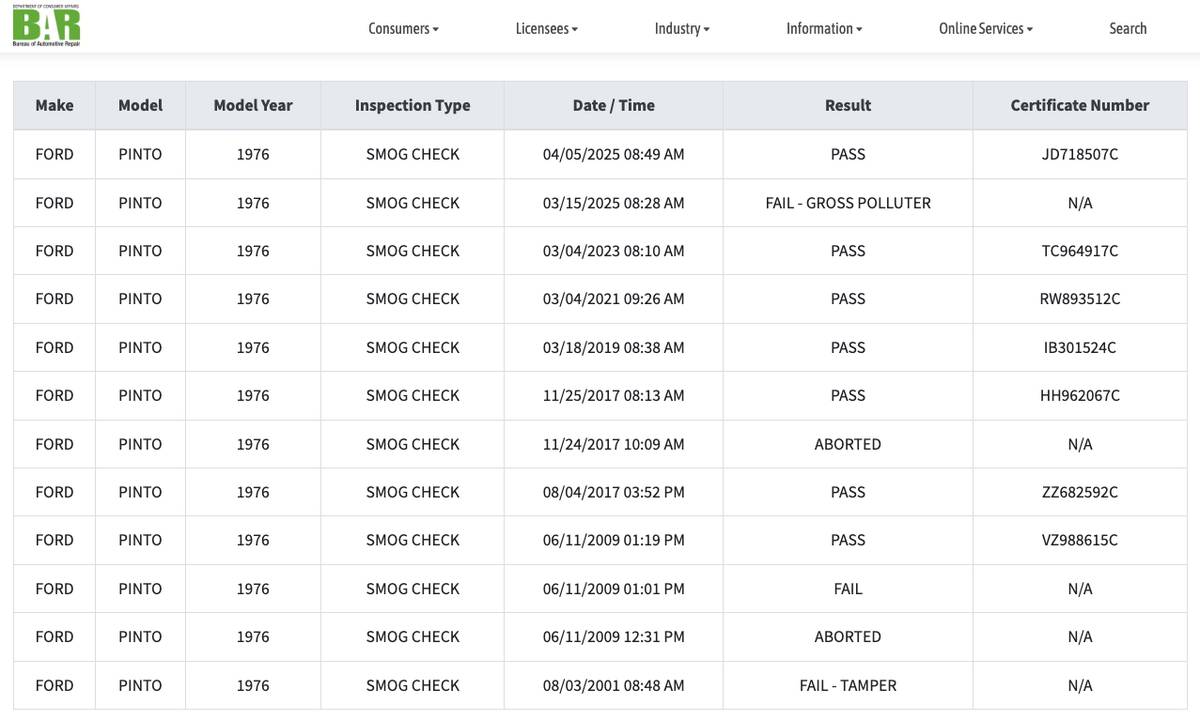Screen dimensions: 1200x720
Task: Click certificate number VZ988615C
Action: coord(1079,540)
